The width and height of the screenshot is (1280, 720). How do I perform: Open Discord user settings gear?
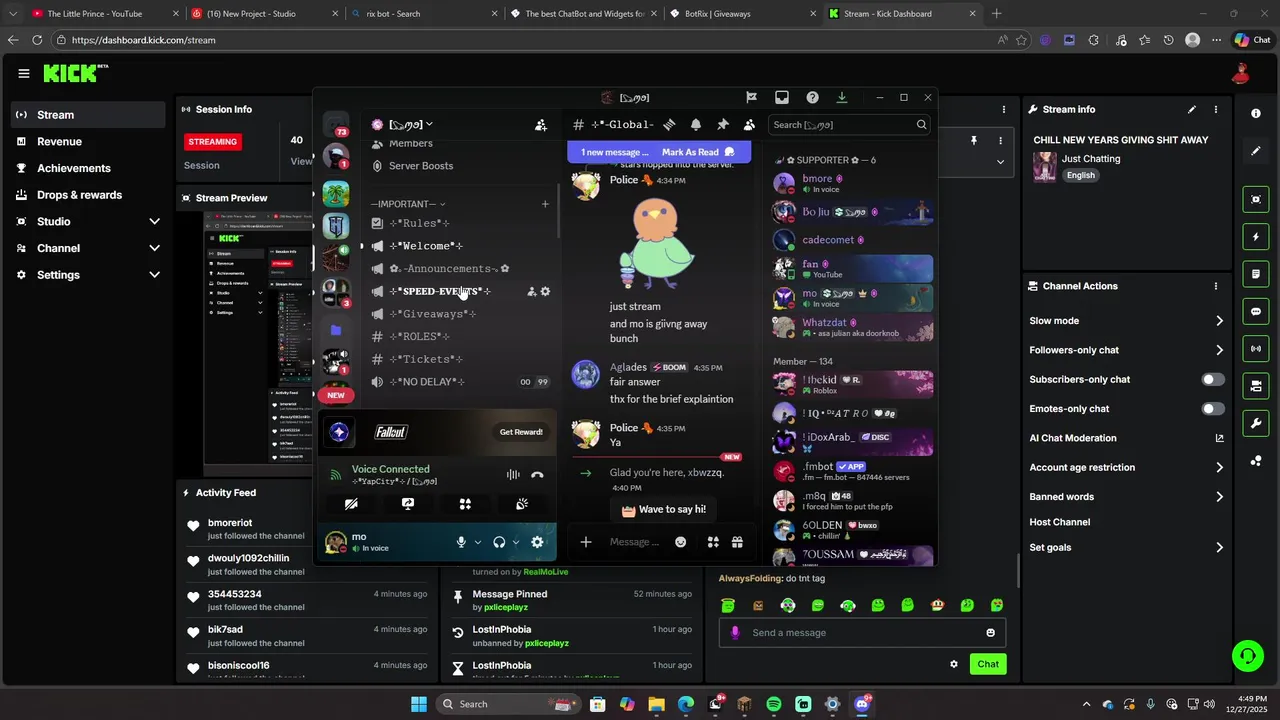pos(537,542)
